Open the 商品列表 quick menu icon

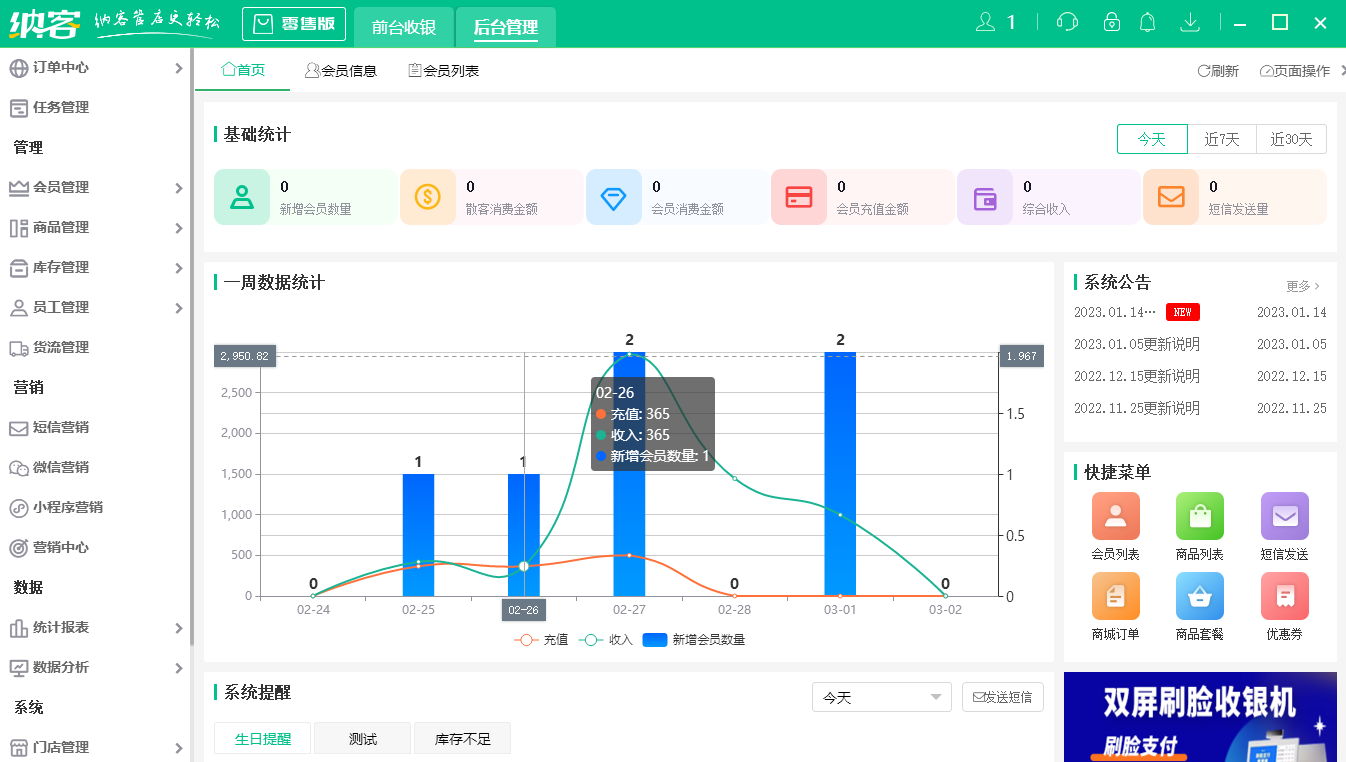point(1199,516)
